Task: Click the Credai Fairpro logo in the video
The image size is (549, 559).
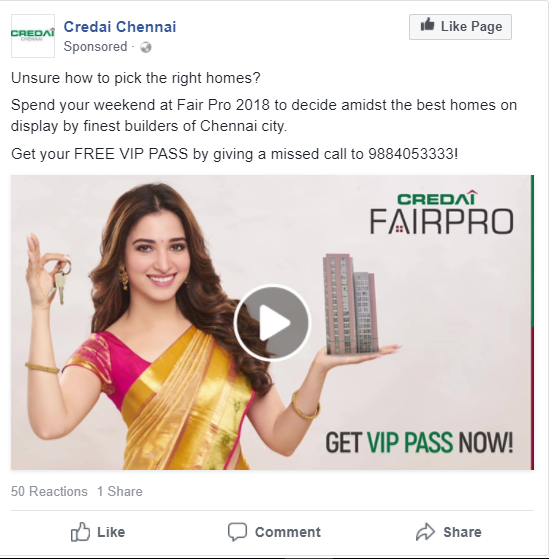Action: (441, 212)
